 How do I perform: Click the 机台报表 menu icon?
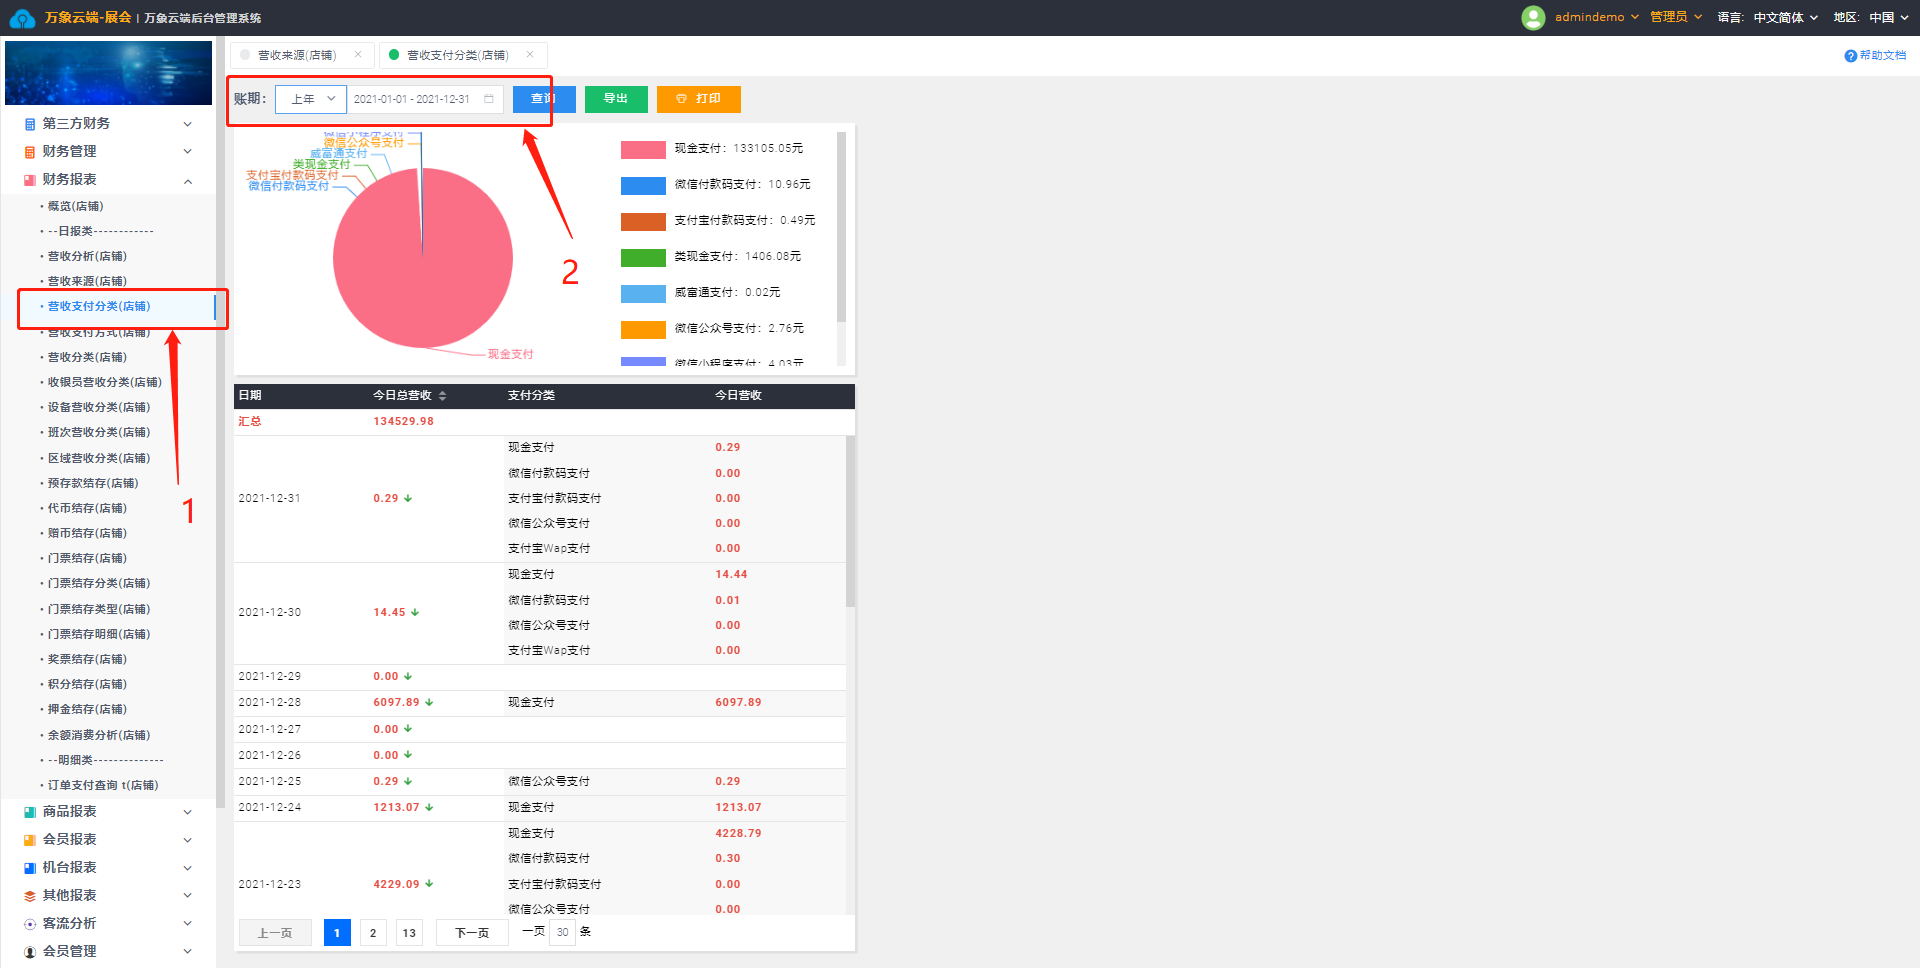coord(30,868)
